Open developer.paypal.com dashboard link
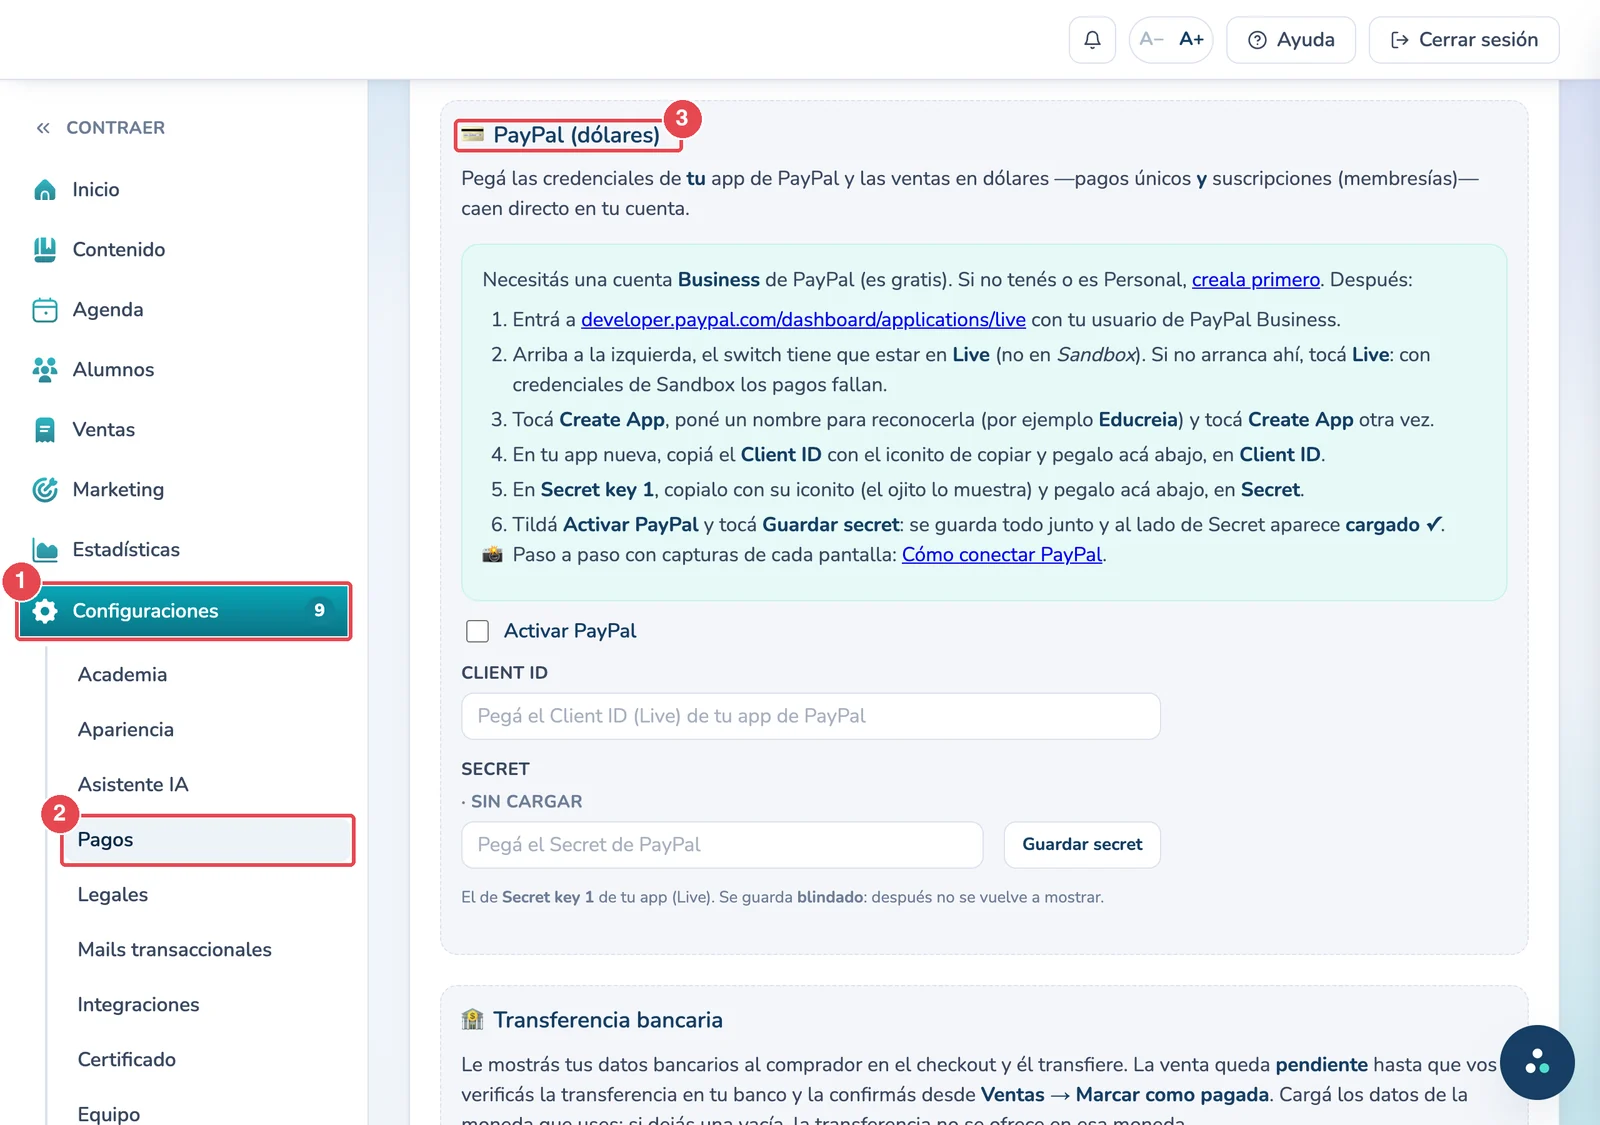The image size is (1600, 1125). pyautogui.click(x=803, y=320)
